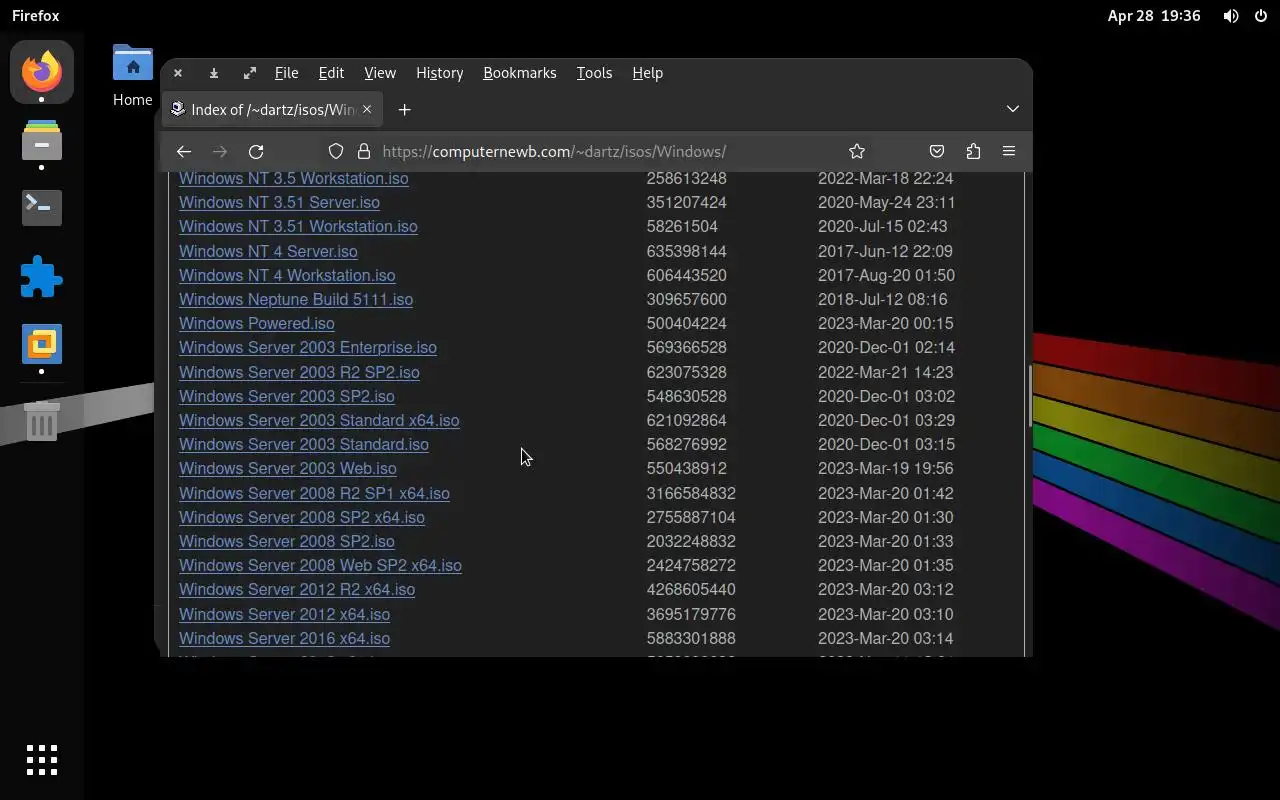Select date 2017-Jun-12 22:09
This screenshot has width=1280, height=800.
click(x=885, y=252)
